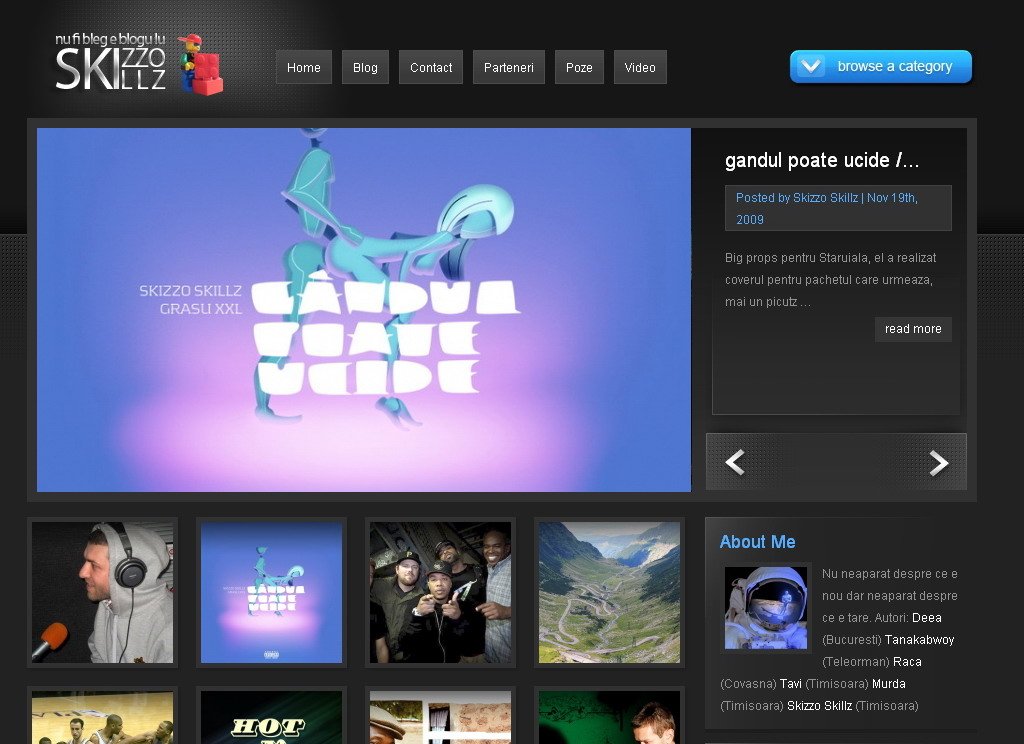Viewport: 1024px width, 744px height.
Task: Open the Contact page
Action: 431,67
